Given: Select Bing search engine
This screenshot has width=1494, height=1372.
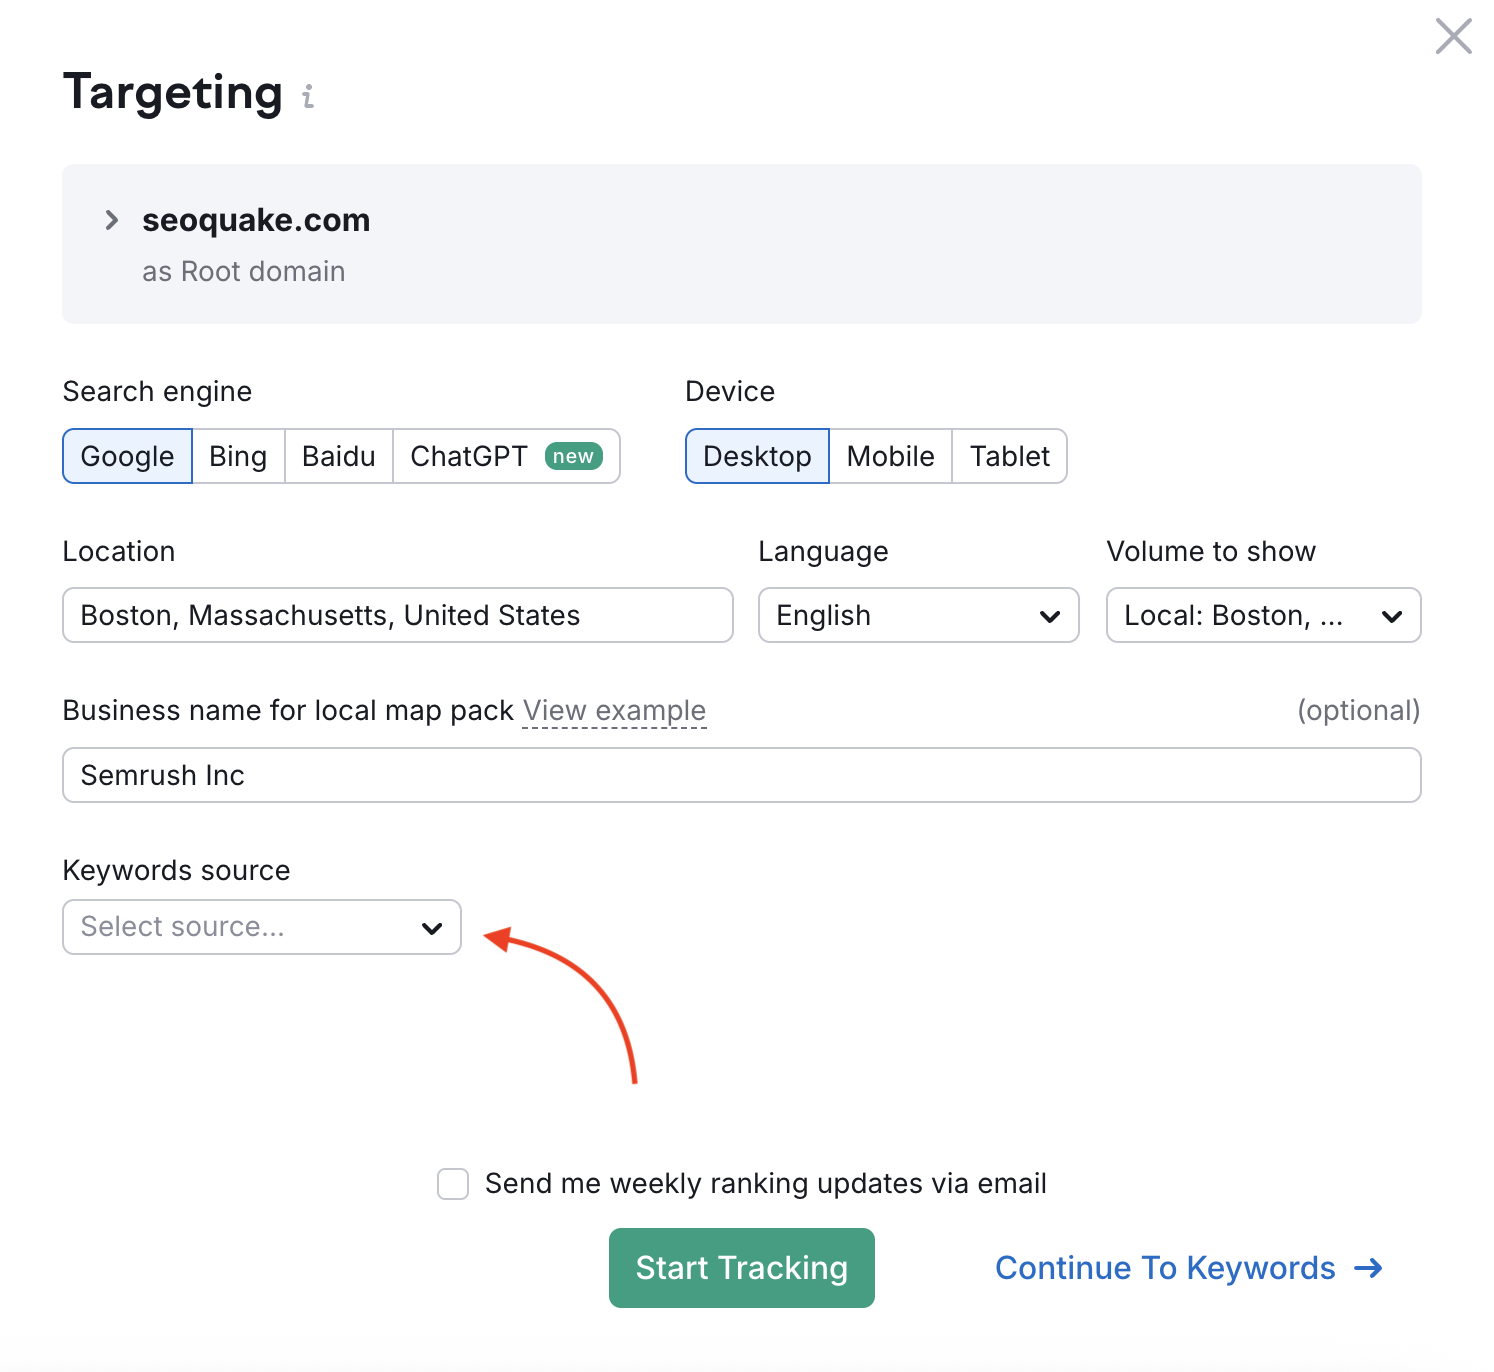Looking at the screenshot, I should point(238,456).
